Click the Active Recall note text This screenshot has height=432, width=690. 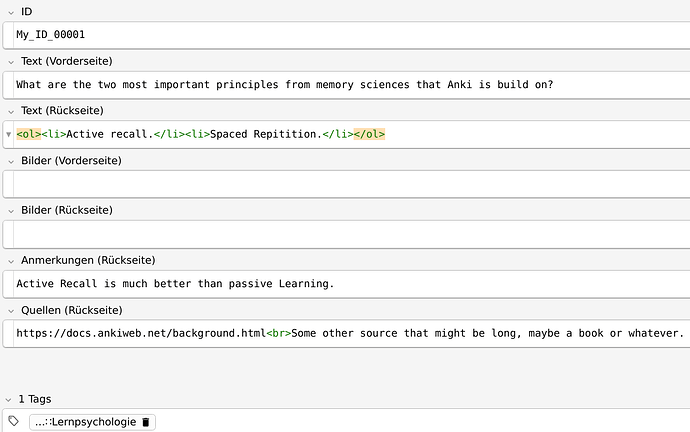175,284
